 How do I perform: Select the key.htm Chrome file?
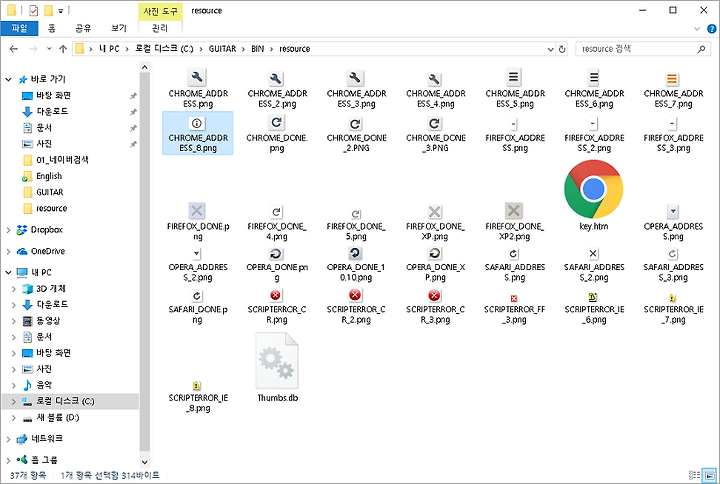[594, 195]
